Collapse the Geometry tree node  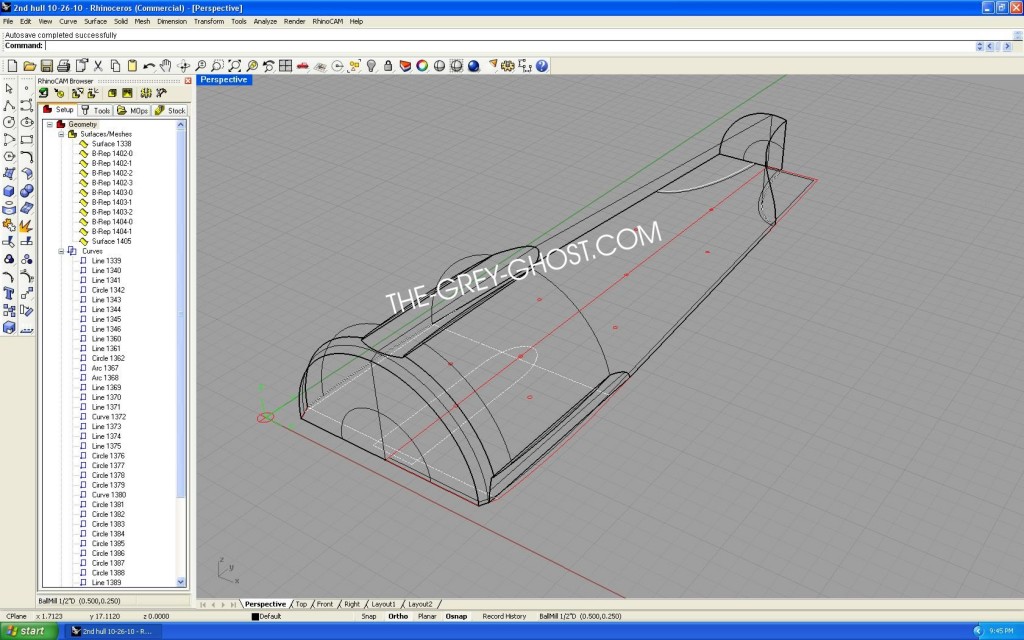[50, 124]
